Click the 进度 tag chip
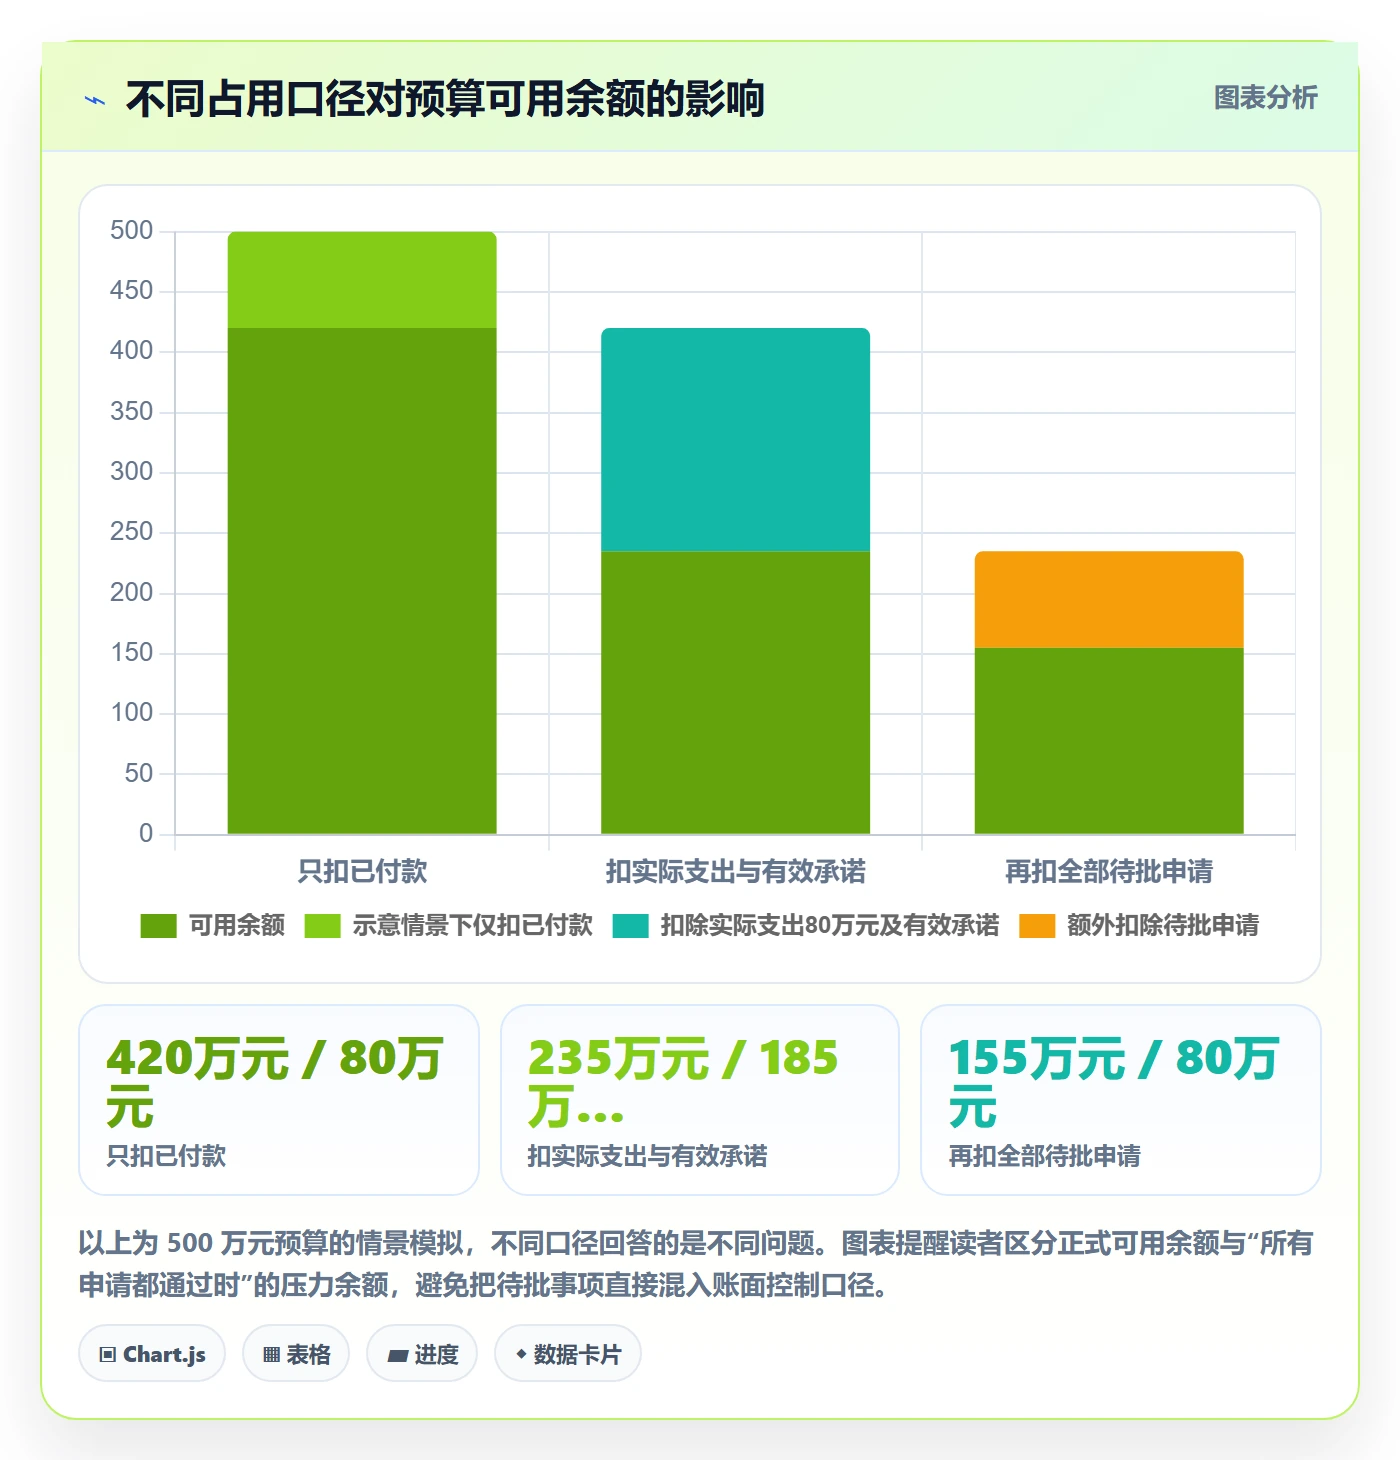 [422, 1354]
